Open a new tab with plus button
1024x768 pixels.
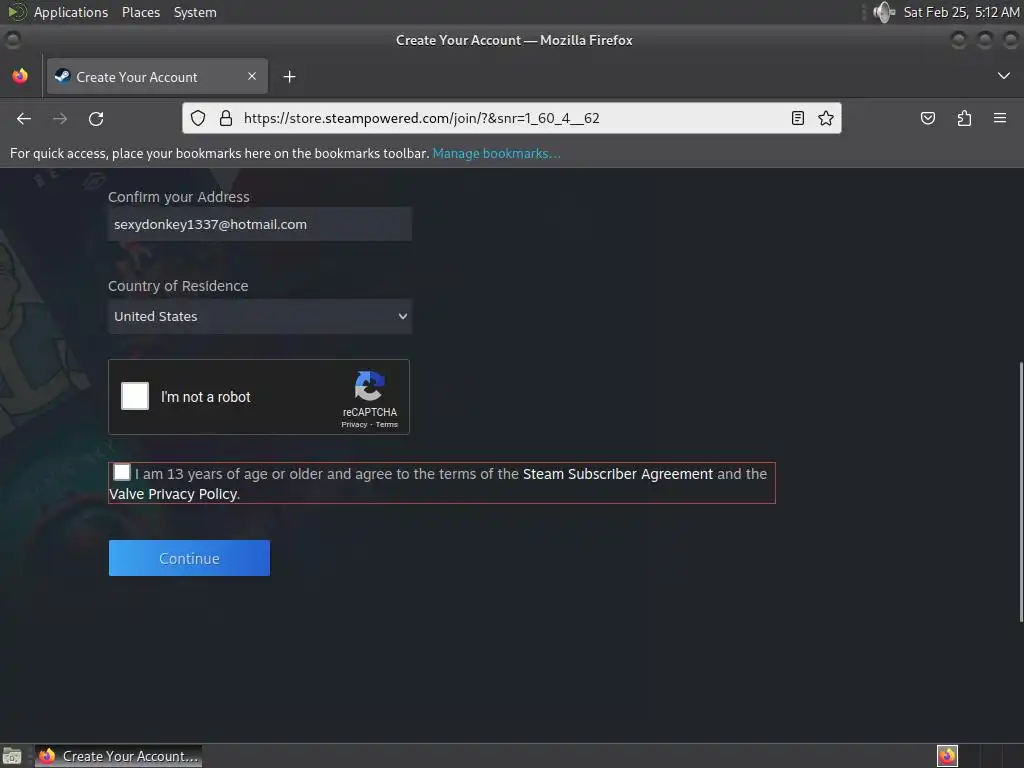tap(289, 77)
